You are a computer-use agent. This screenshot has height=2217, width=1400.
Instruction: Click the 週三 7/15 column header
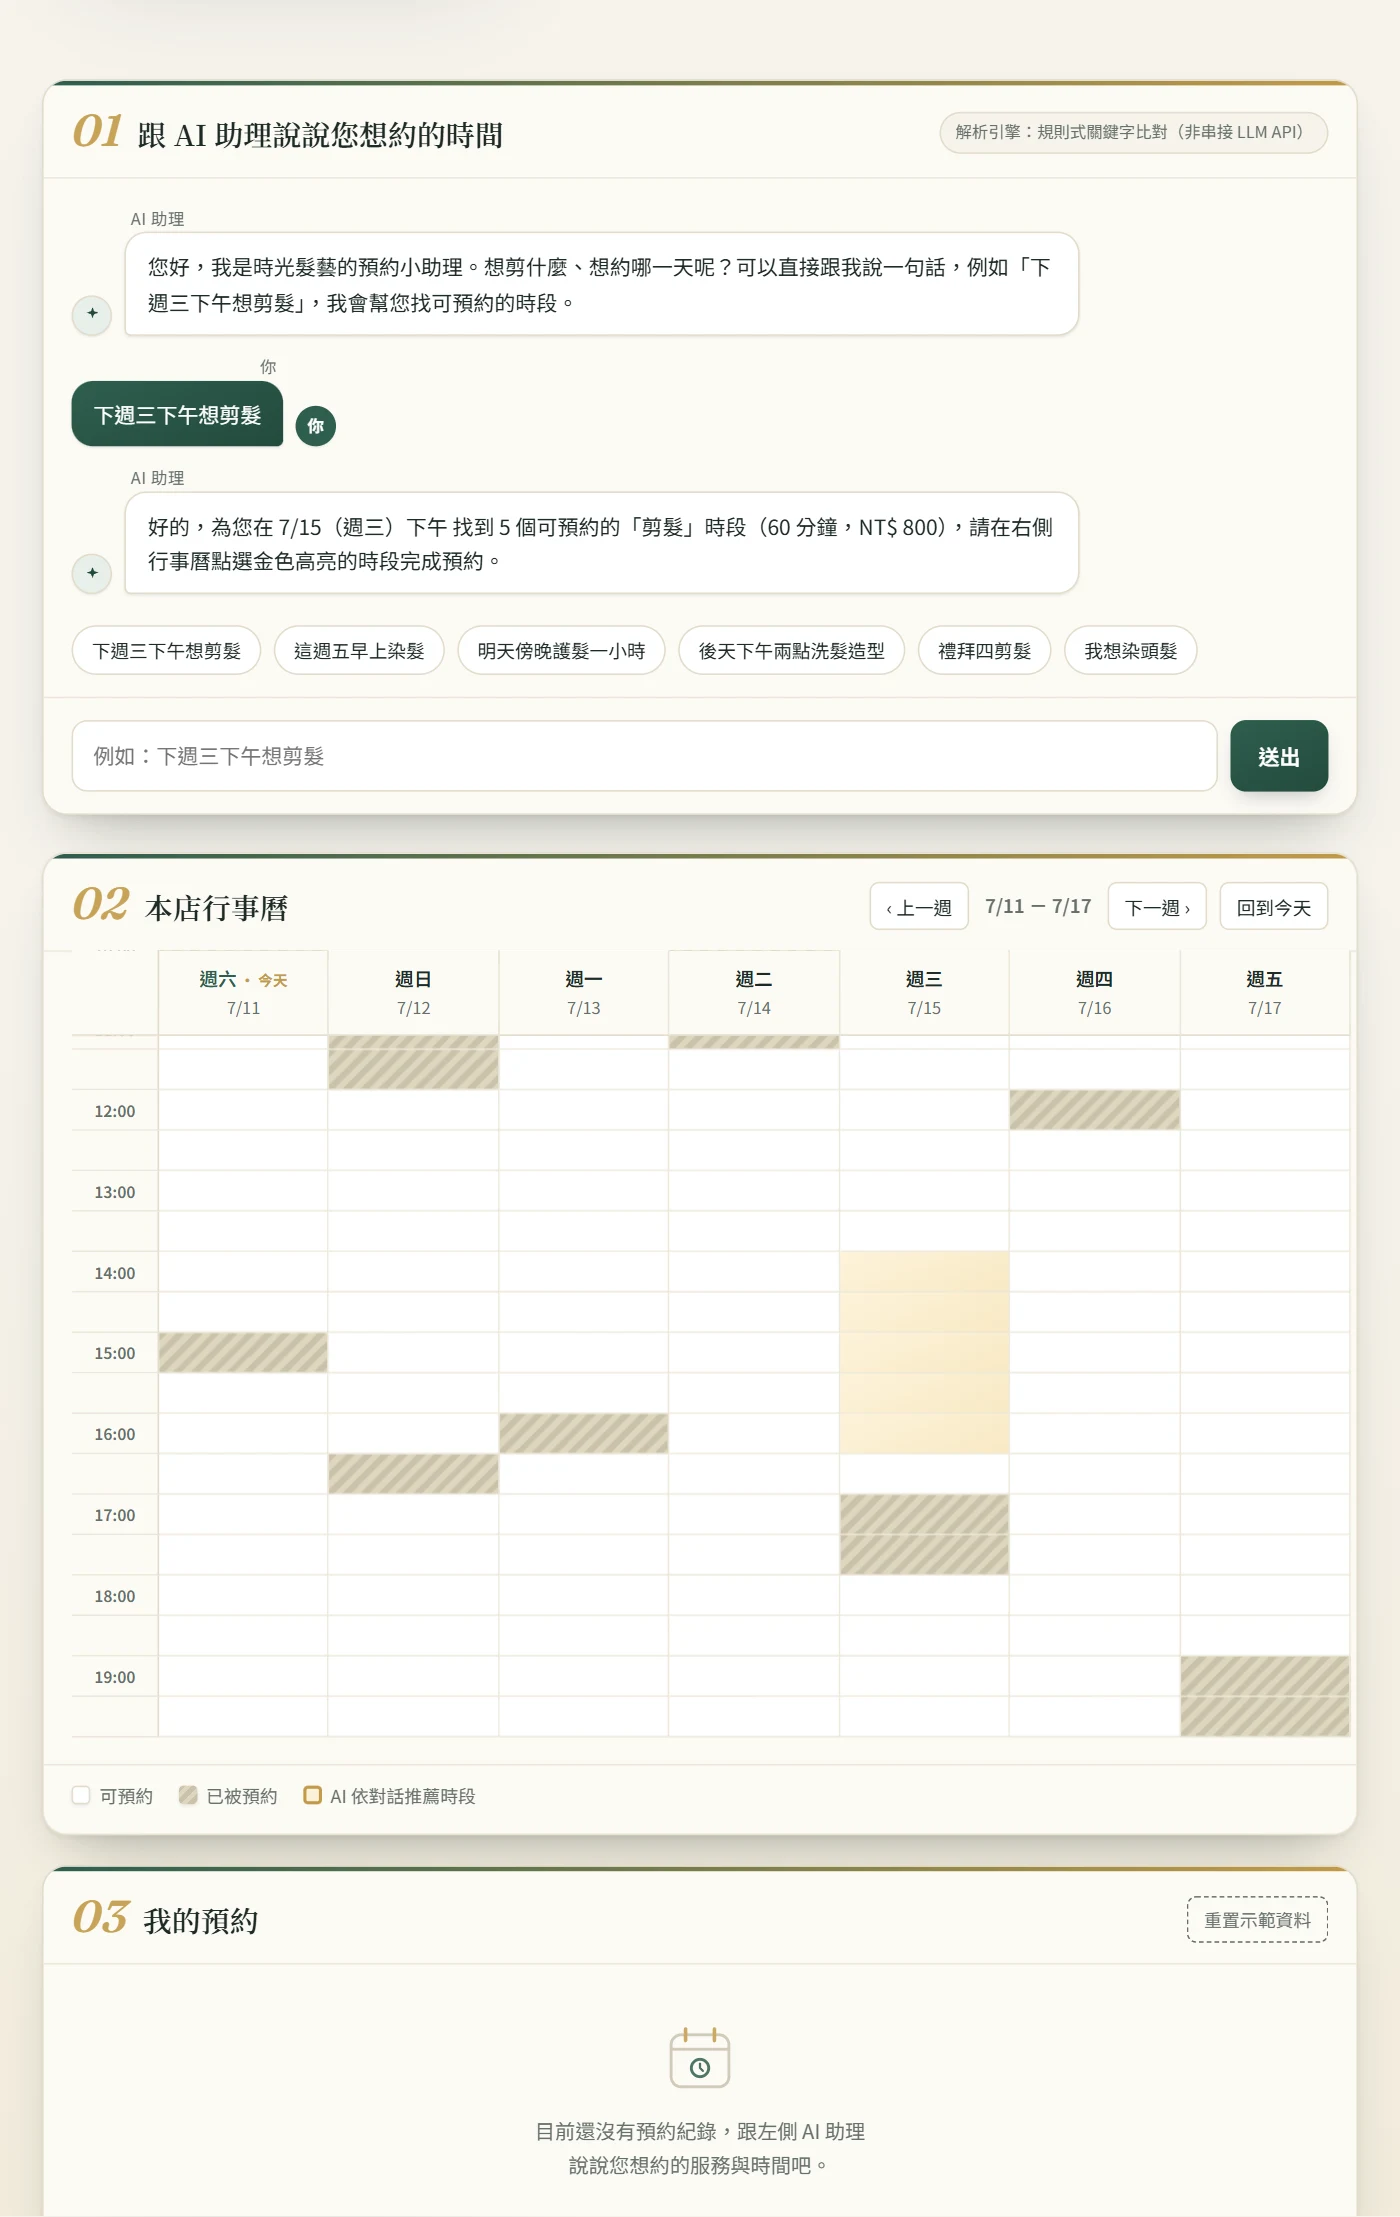coord(924,993)
